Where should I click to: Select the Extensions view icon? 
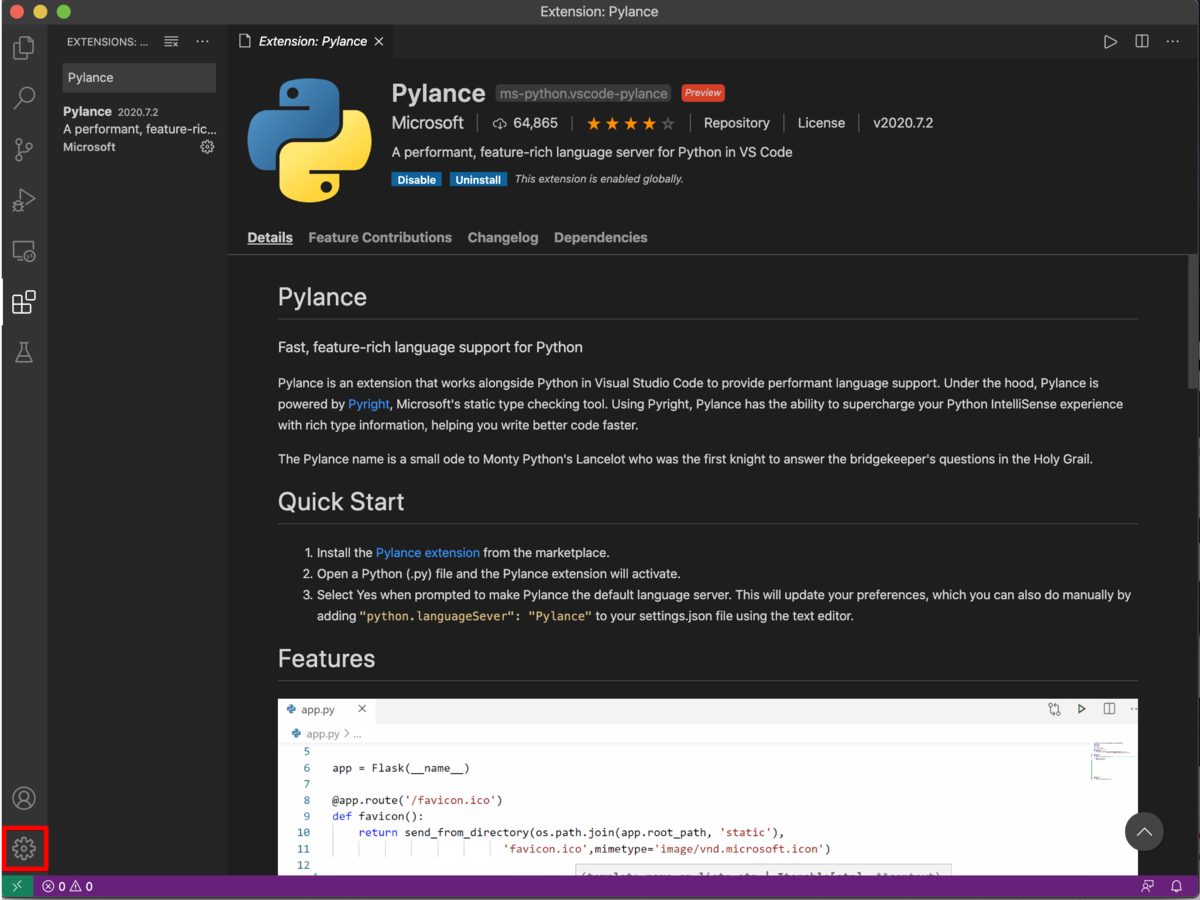pyautogui.click(x=24, y=302)
